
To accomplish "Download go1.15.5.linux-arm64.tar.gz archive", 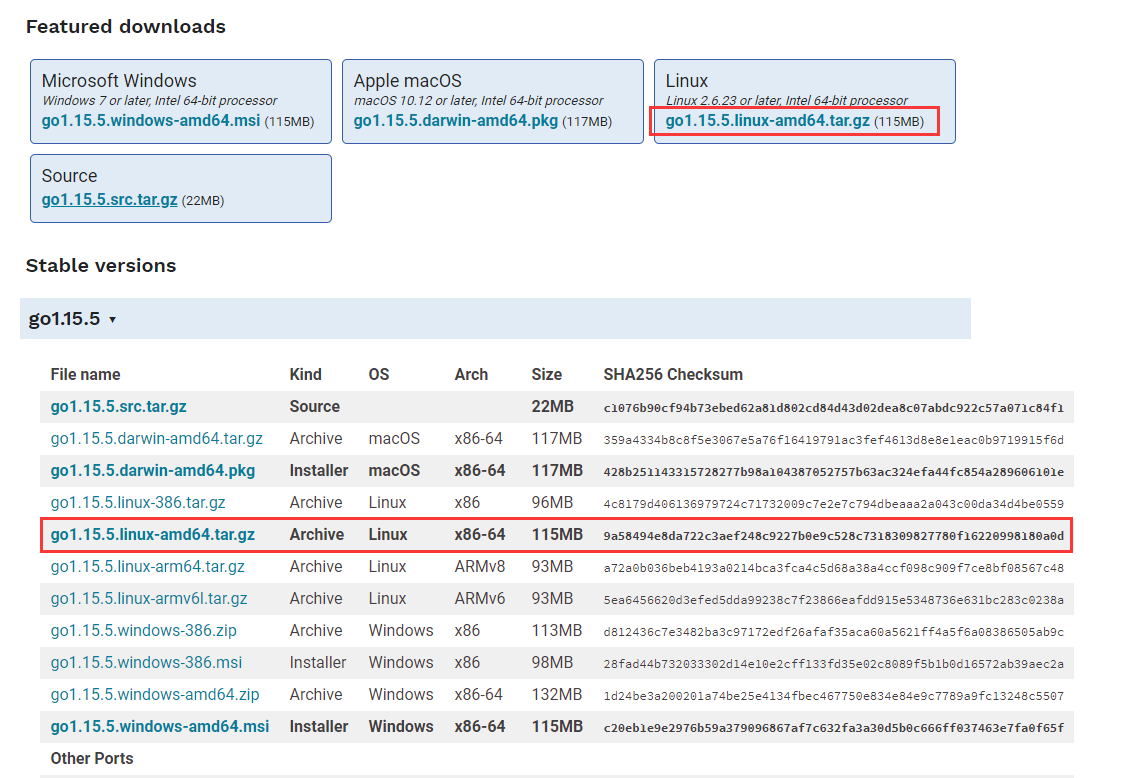I will coord(147,567).
